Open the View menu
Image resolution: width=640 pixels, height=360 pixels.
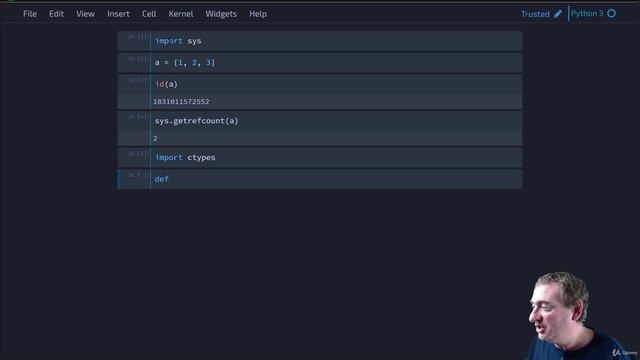click(x=85, y=14)
